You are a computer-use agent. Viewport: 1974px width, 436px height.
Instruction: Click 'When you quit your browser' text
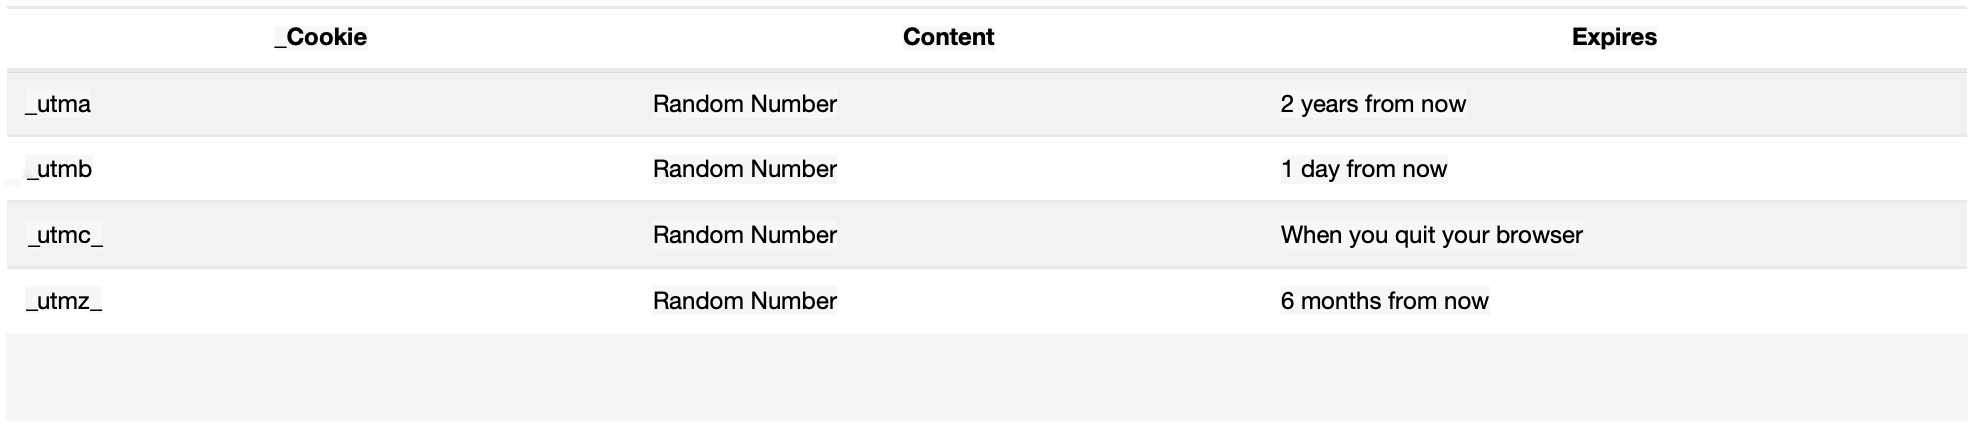point(1432,235)
